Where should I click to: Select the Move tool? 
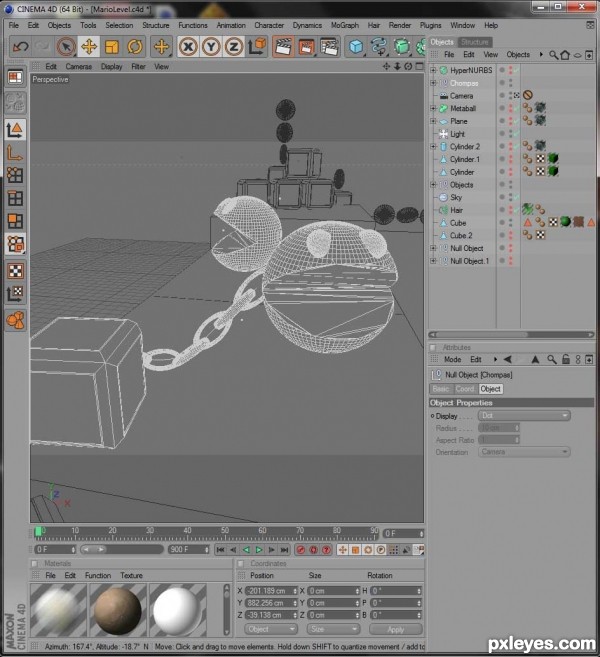89,47
